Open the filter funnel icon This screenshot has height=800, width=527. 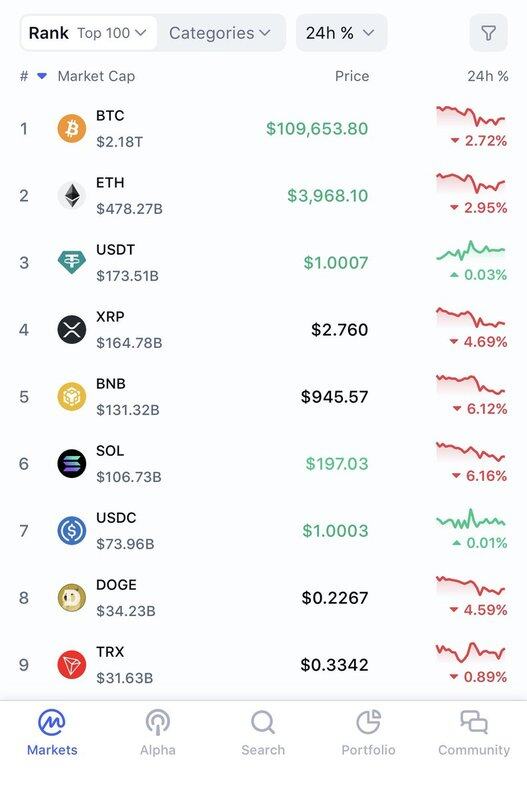(488, 33)
